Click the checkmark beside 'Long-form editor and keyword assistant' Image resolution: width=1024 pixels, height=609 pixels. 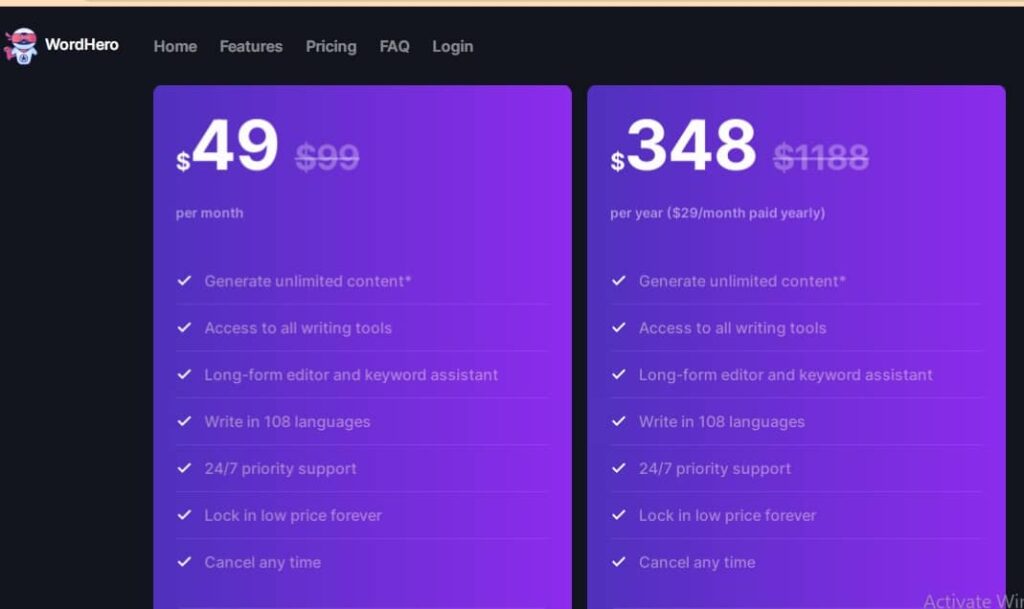(x=184, y=375)
